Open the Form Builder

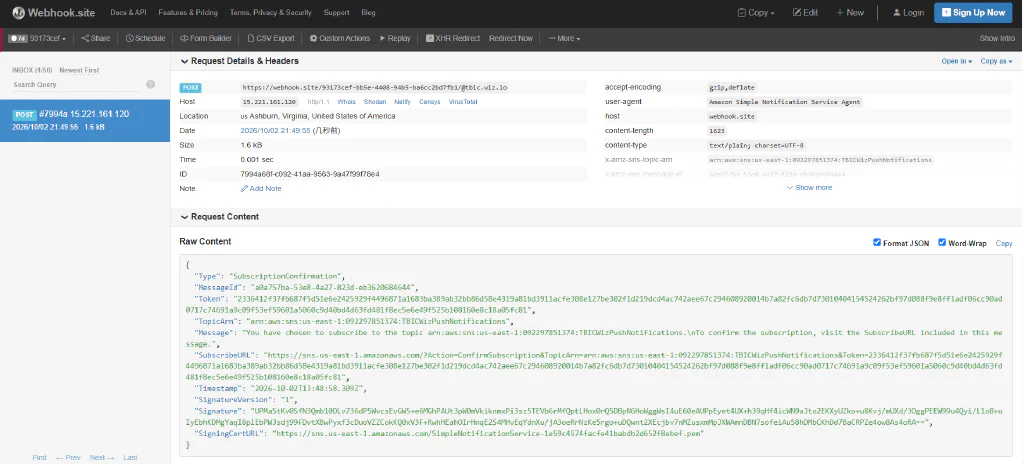(x=206, y=39)
